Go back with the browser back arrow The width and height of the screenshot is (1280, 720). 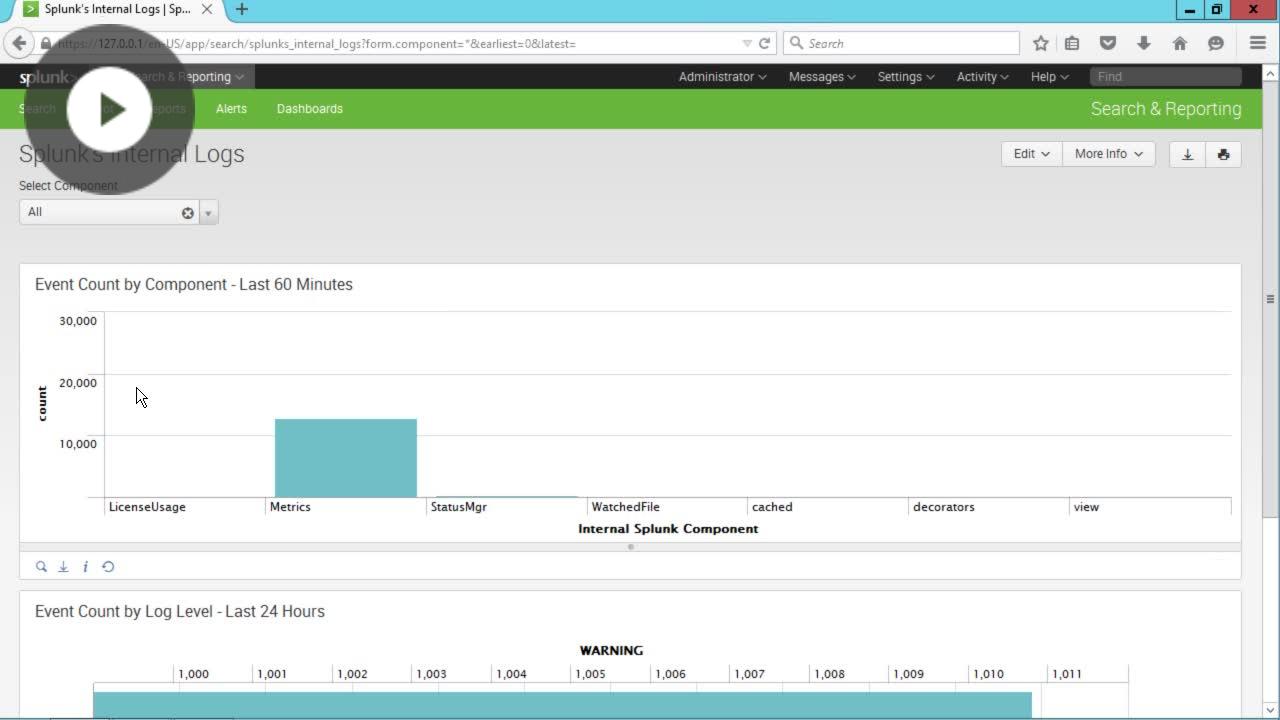click(19, 43)
